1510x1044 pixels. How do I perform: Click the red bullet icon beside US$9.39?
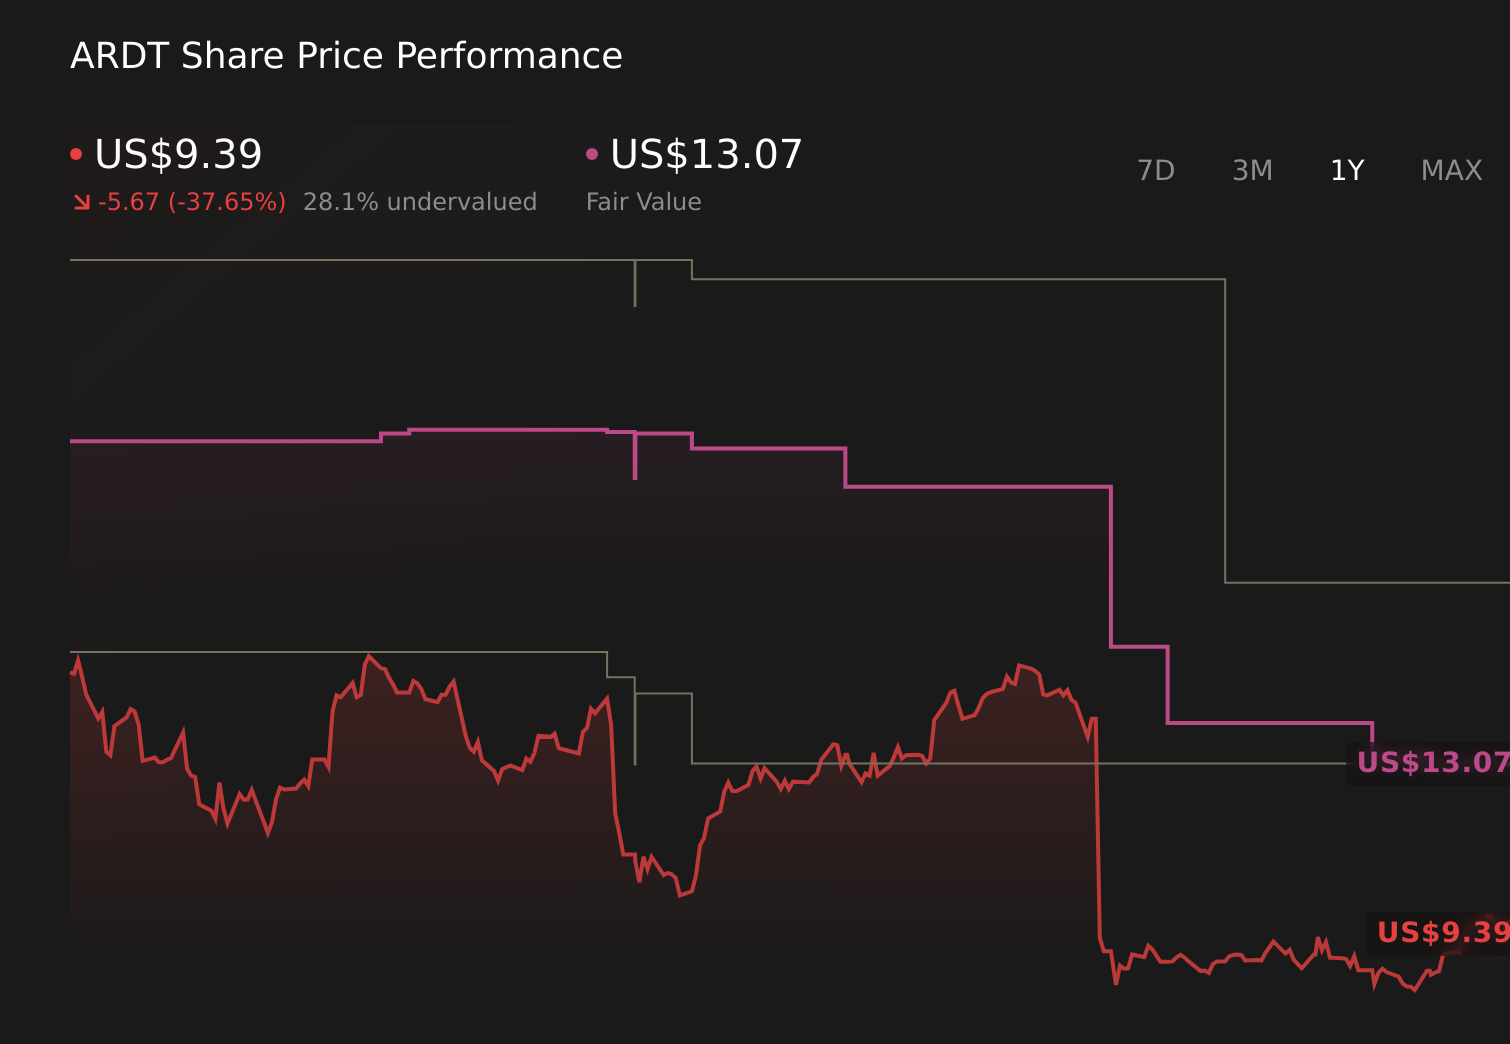click(x=75, y=152)
